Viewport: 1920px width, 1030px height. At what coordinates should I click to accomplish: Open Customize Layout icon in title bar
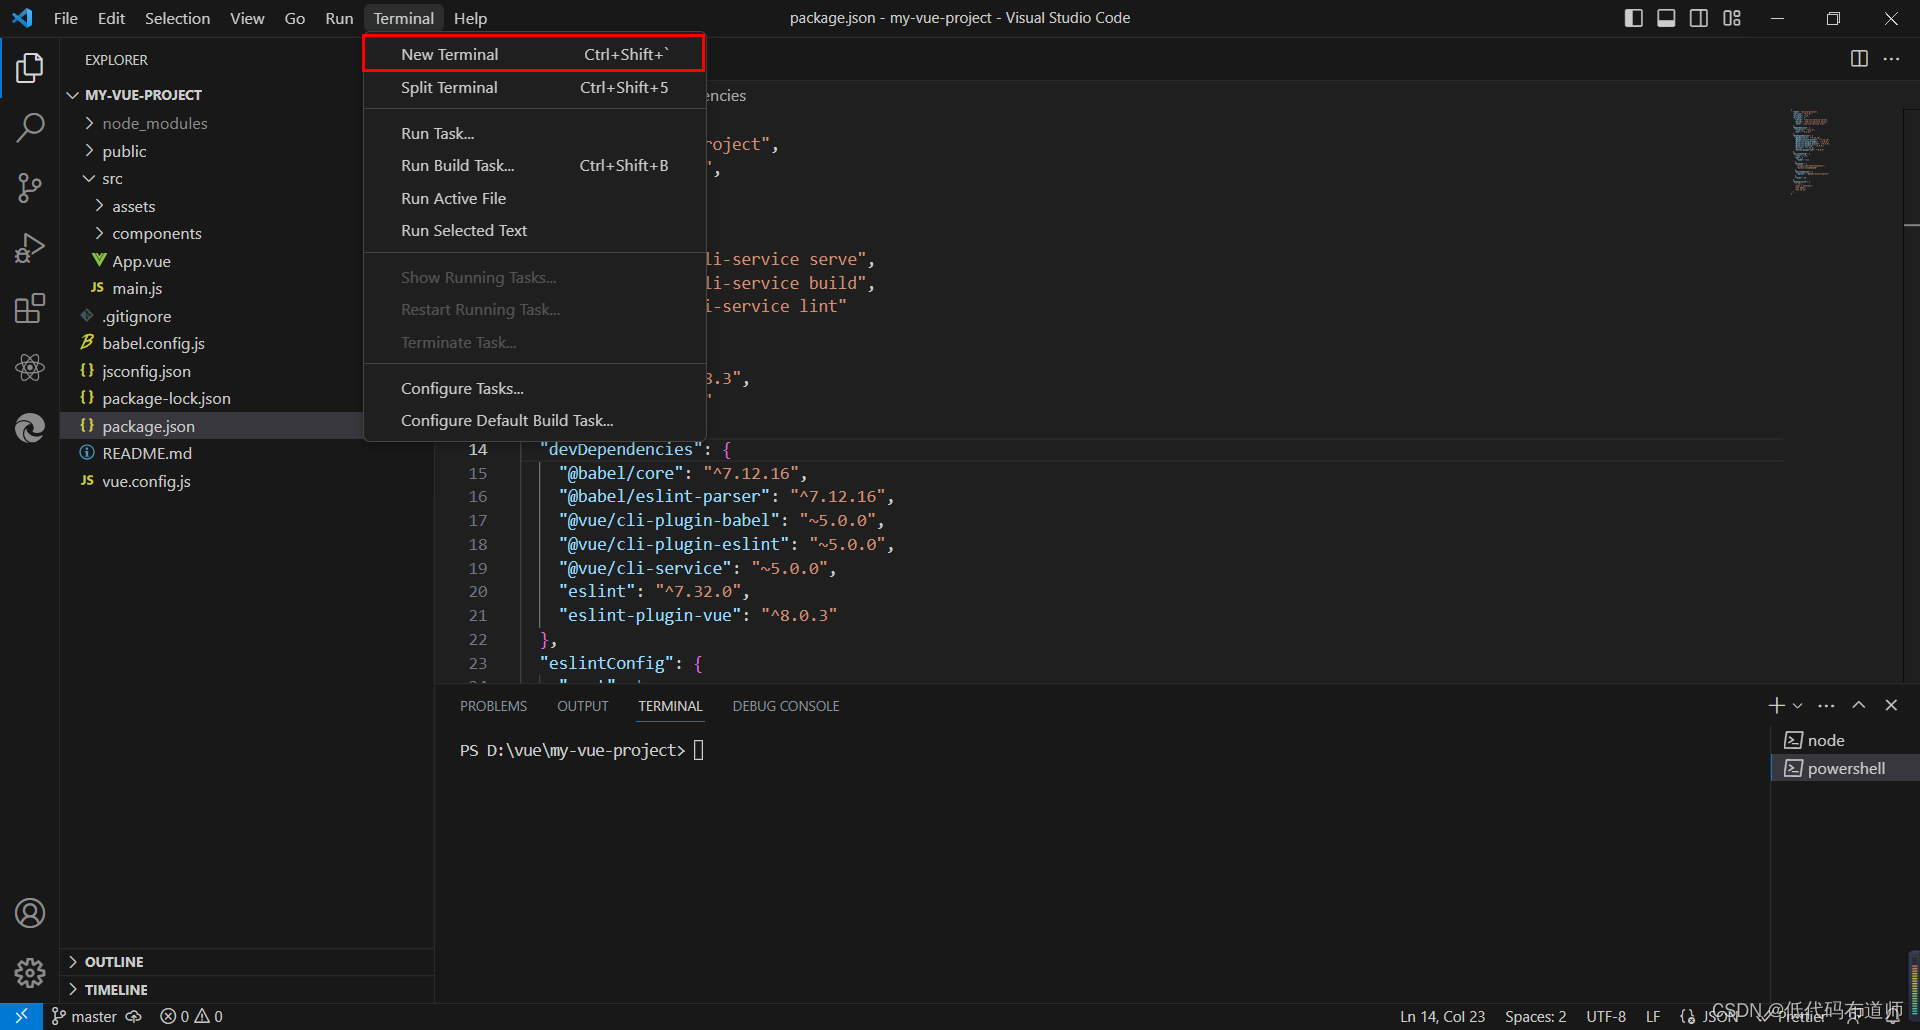[x=1732, y=18]
